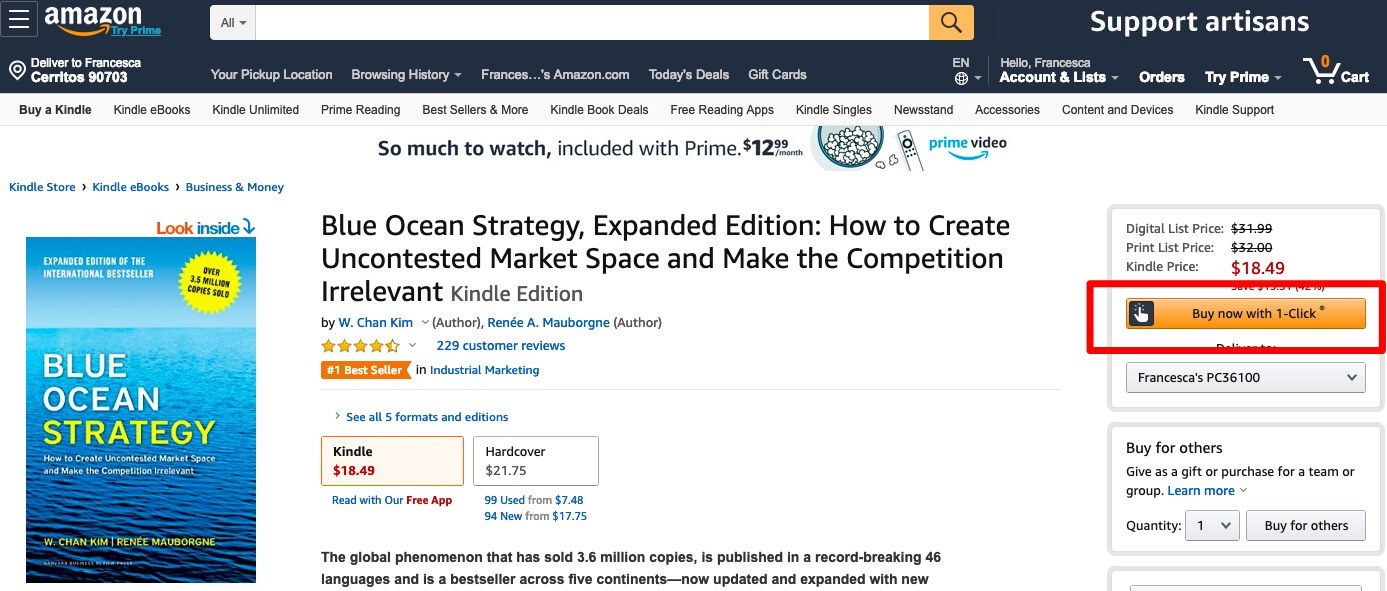Open the All search category dropdown
This screenshot has width=1387, height=591.
pos(233,22)
